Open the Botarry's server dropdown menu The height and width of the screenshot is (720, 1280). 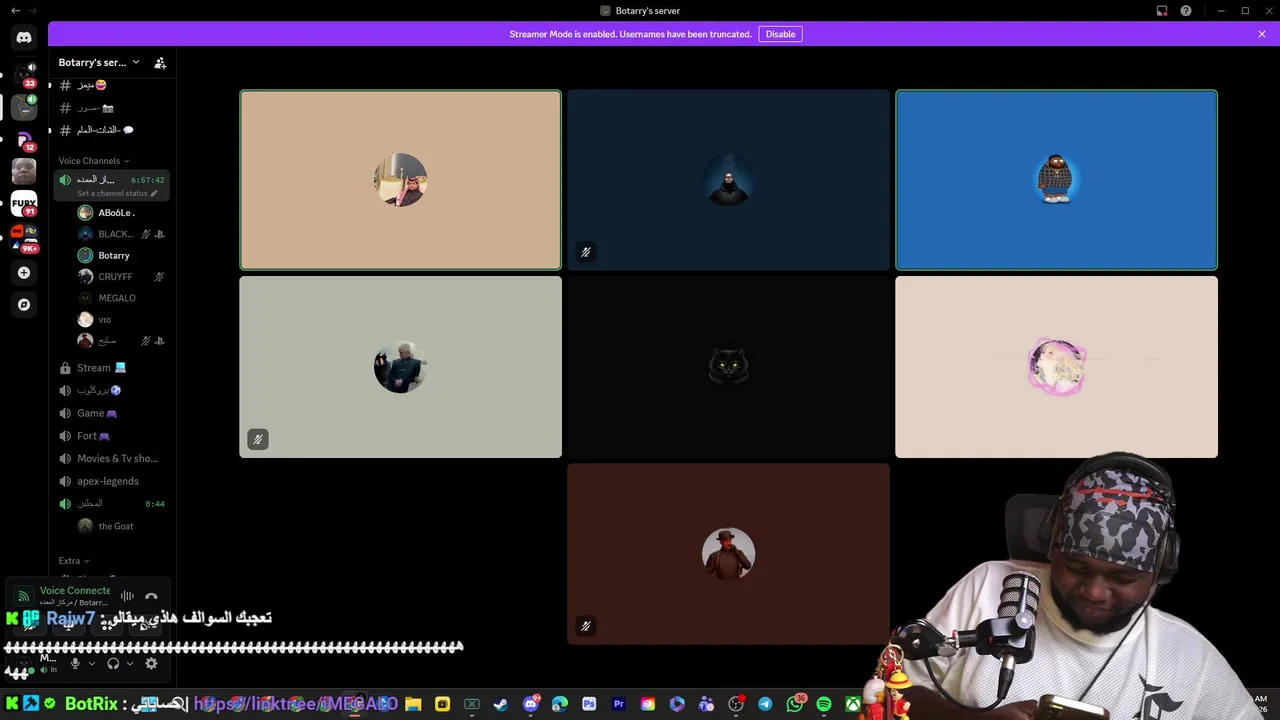(98, 62)
